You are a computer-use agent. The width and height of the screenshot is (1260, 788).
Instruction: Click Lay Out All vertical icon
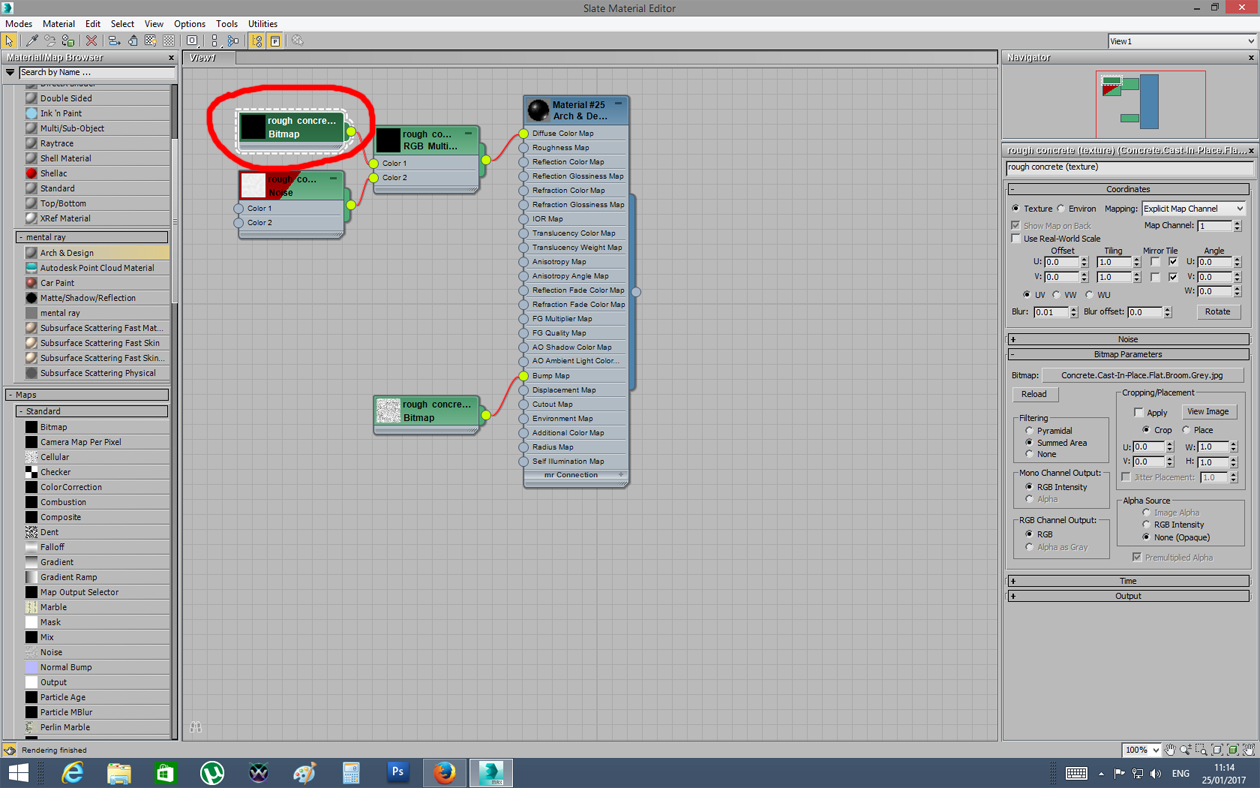click(x=215, y=41)
